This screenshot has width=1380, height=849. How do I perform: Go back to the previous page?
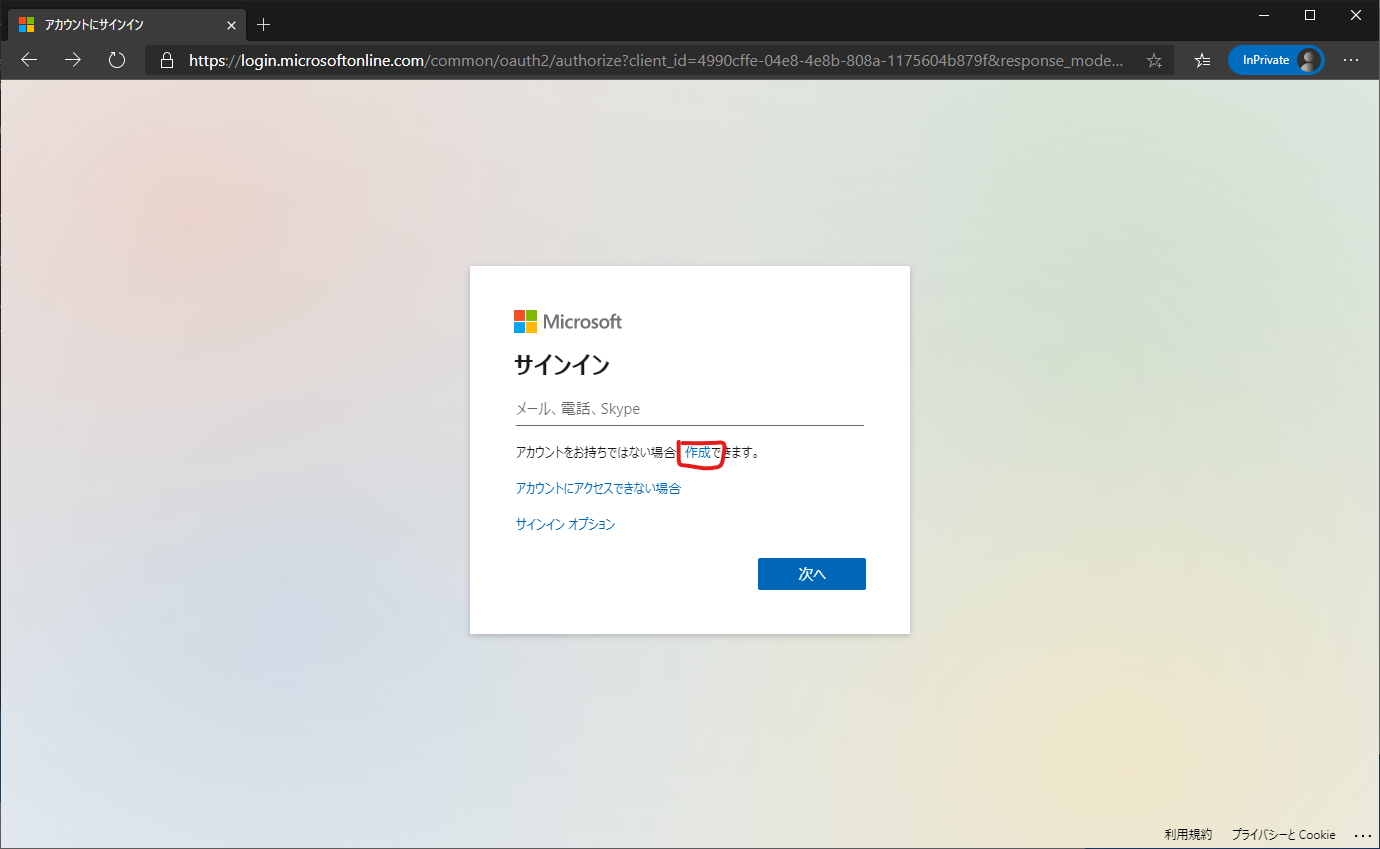coord(29,60)
